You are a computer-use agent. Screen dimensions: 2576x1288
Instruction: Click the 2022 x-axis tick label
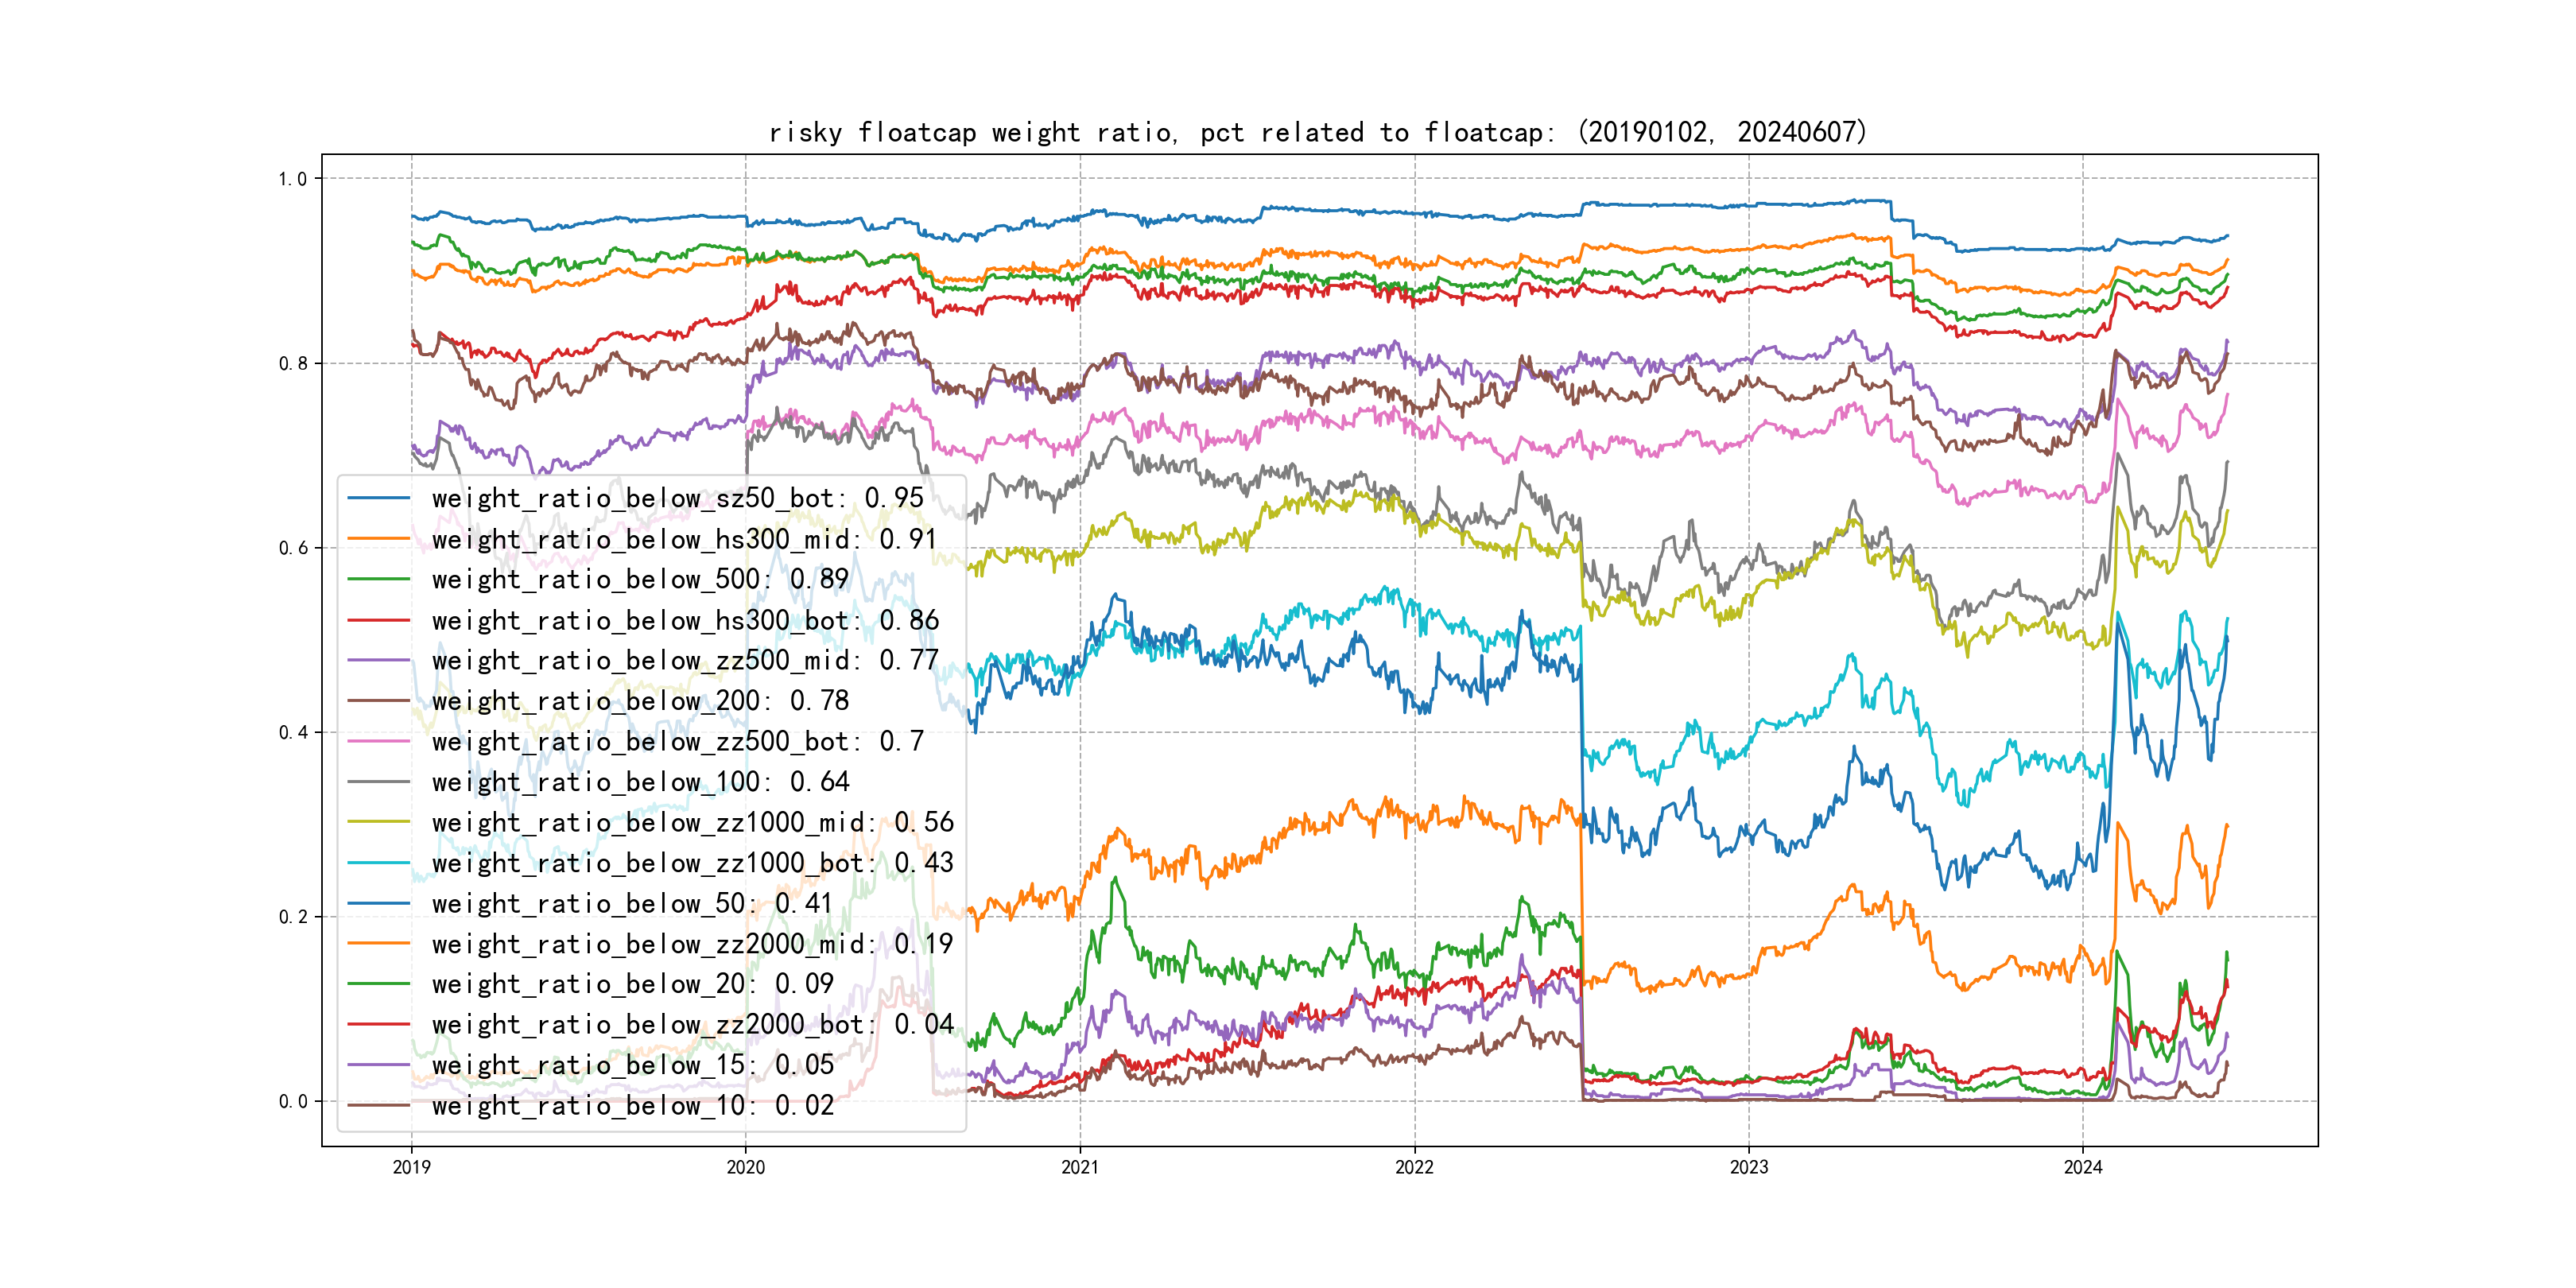pos(1414,1167)
